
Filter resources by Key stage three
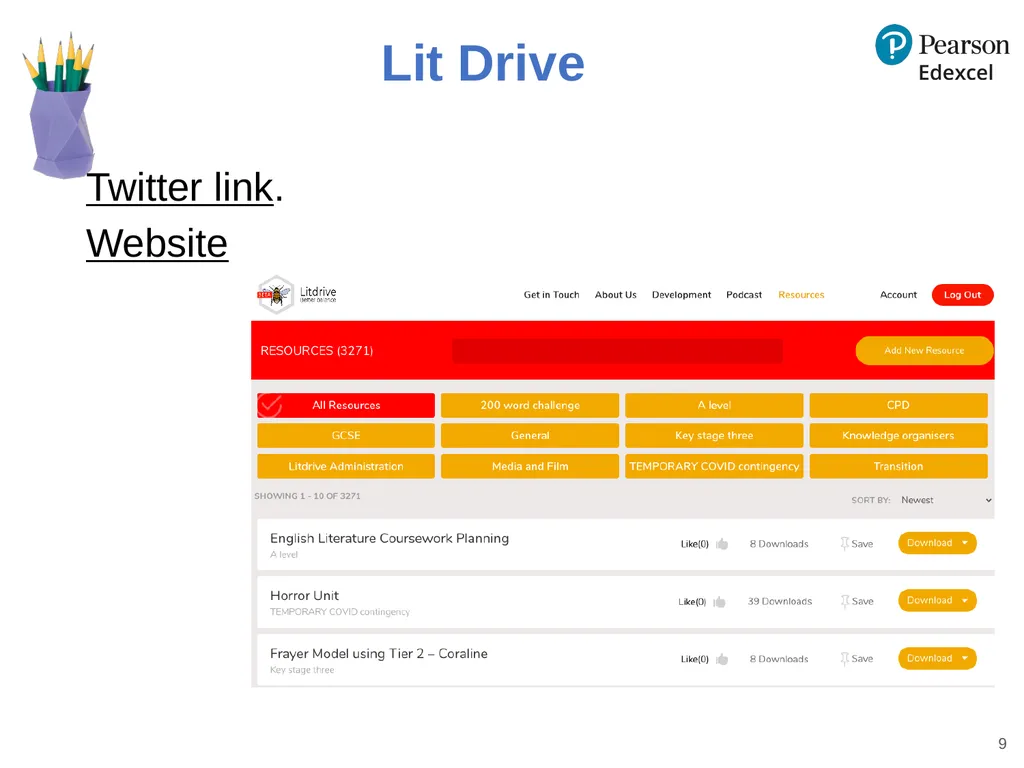click(x=714, y=436)
